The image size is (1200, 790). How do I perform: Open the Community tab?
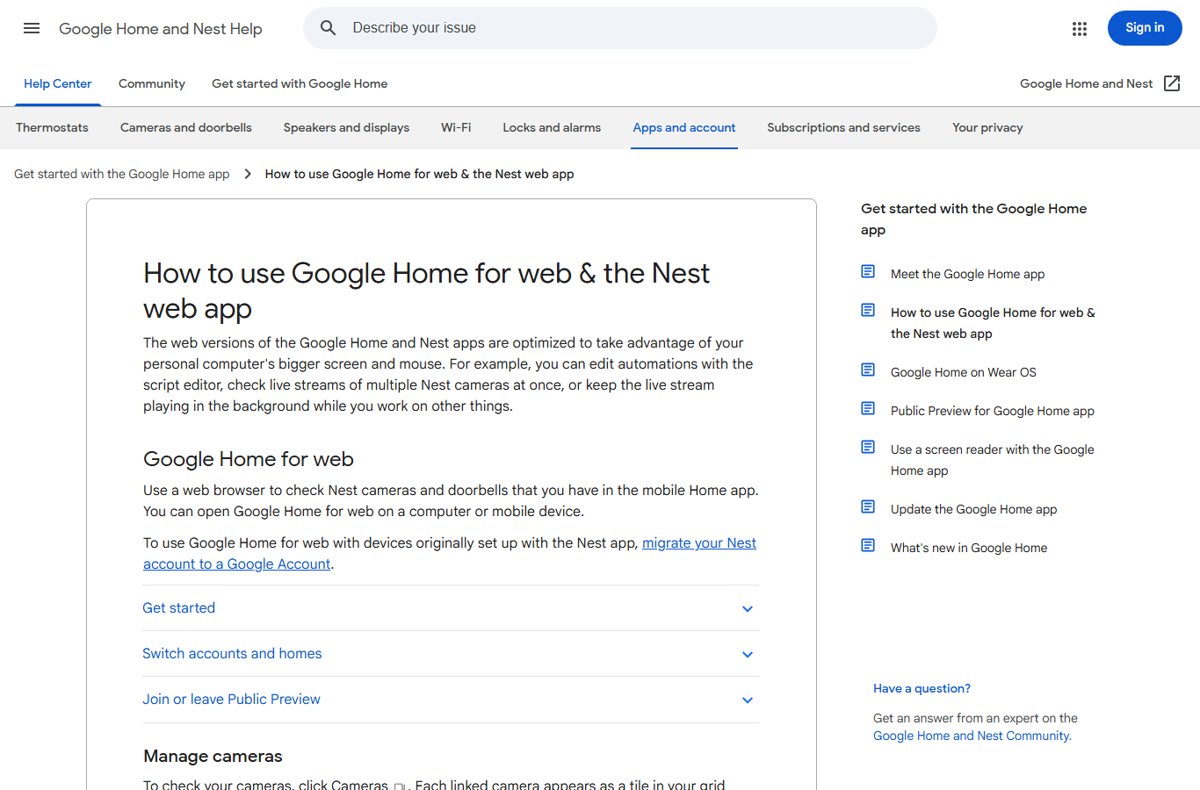[152, 84]
